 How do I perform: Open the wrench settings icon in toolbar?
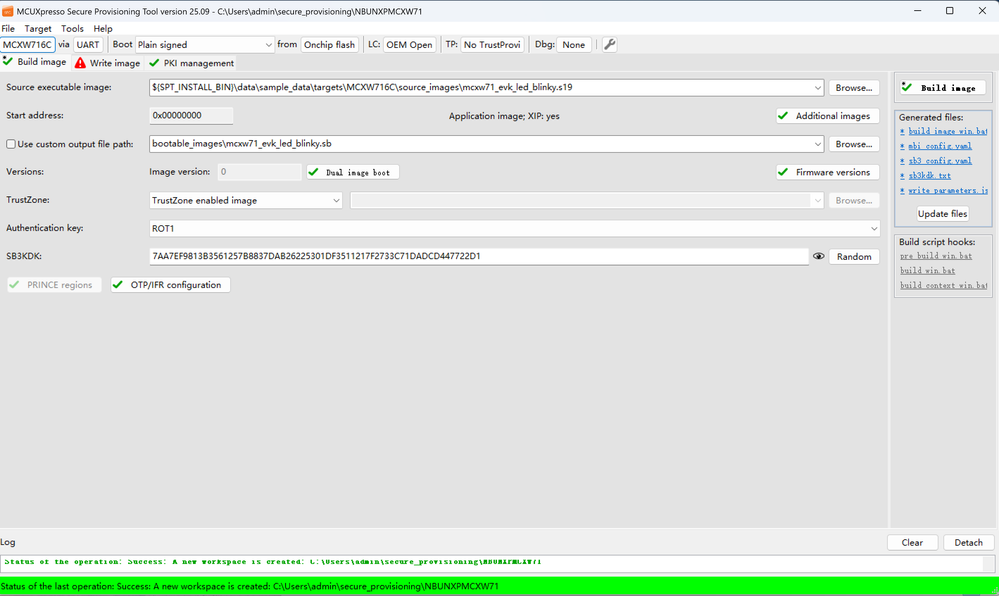pos(609,45)
